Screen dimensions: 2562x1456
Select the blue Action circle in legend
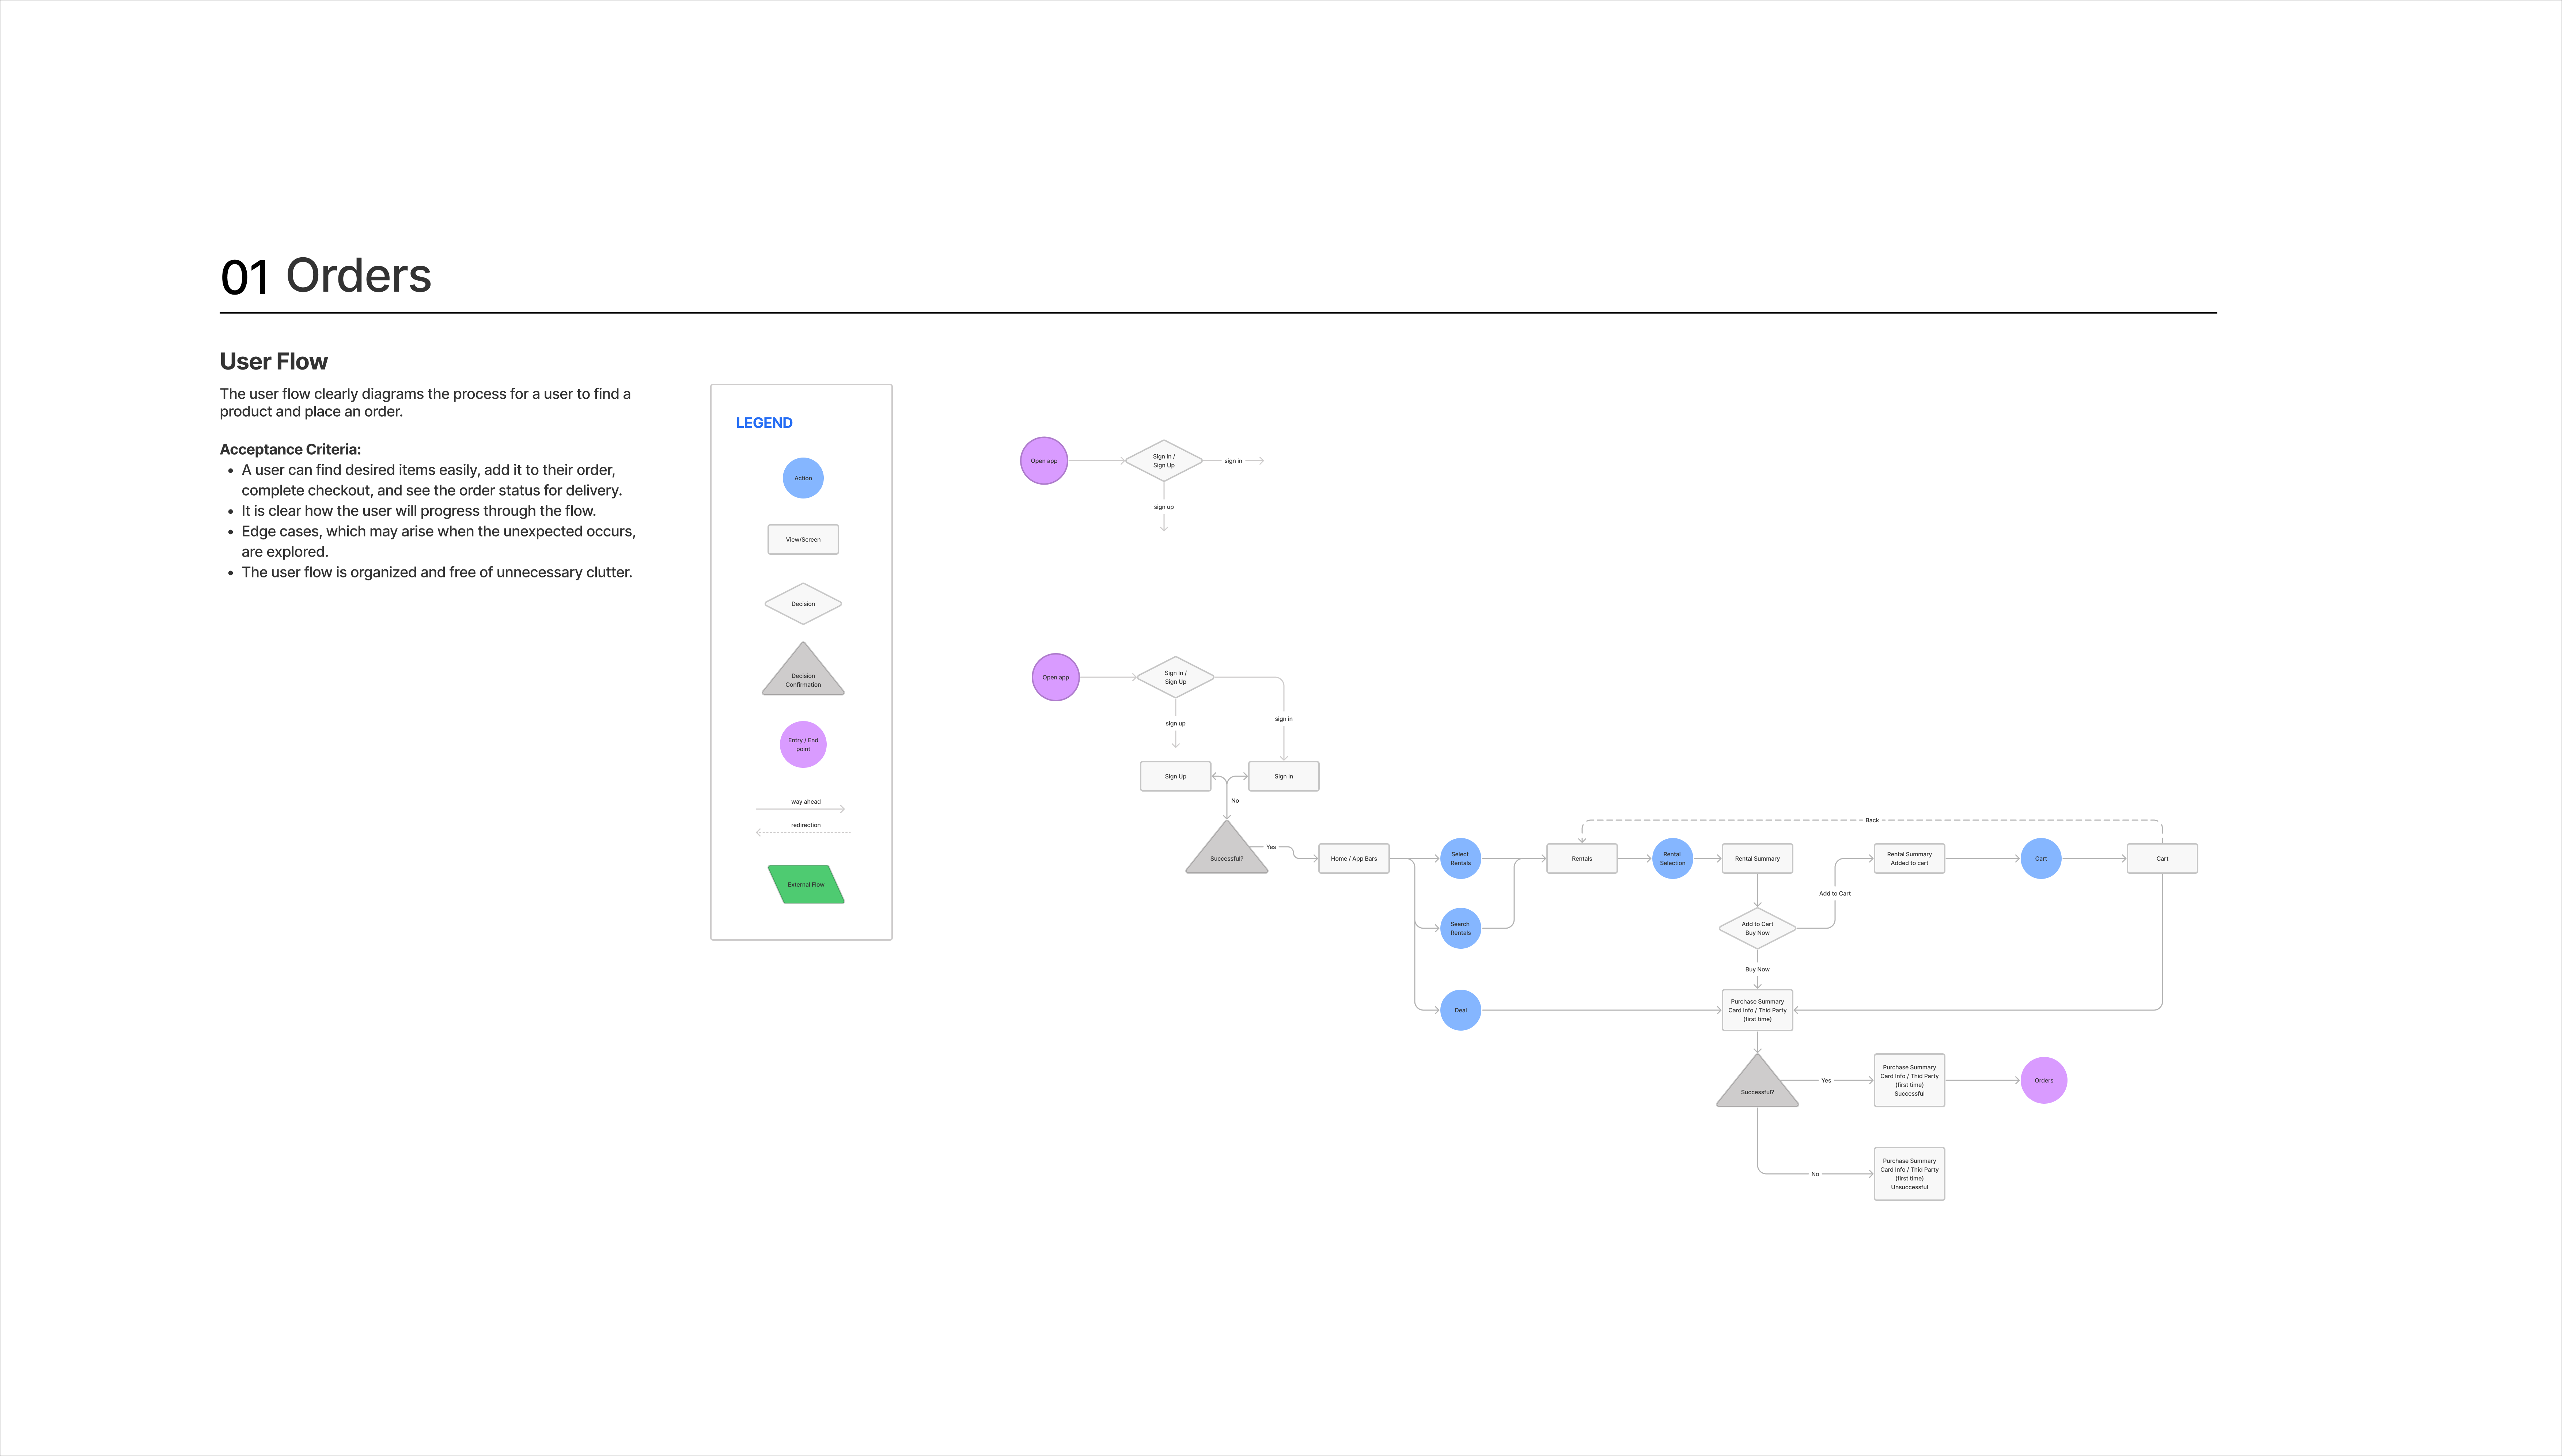[803, 478]
